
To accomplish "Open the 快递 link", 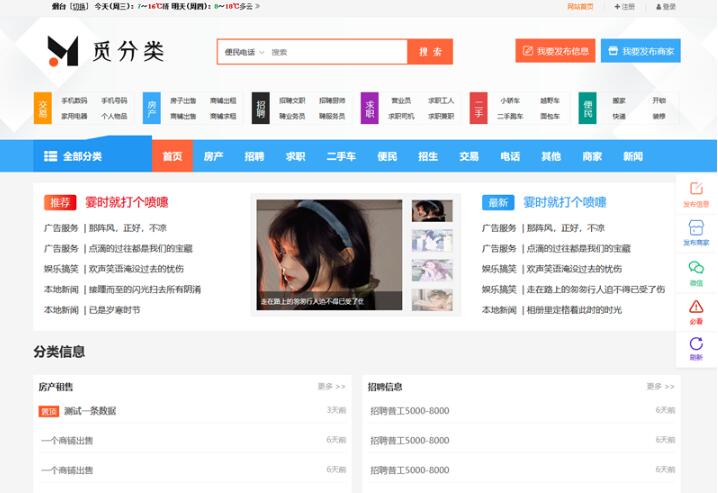I will (619, 116).
